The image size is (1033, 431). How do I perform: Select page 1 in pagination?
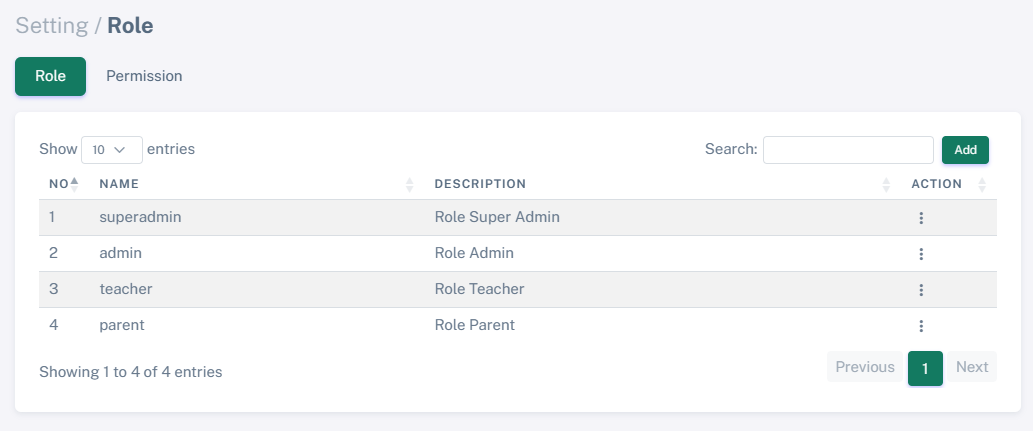click(925, 368)
